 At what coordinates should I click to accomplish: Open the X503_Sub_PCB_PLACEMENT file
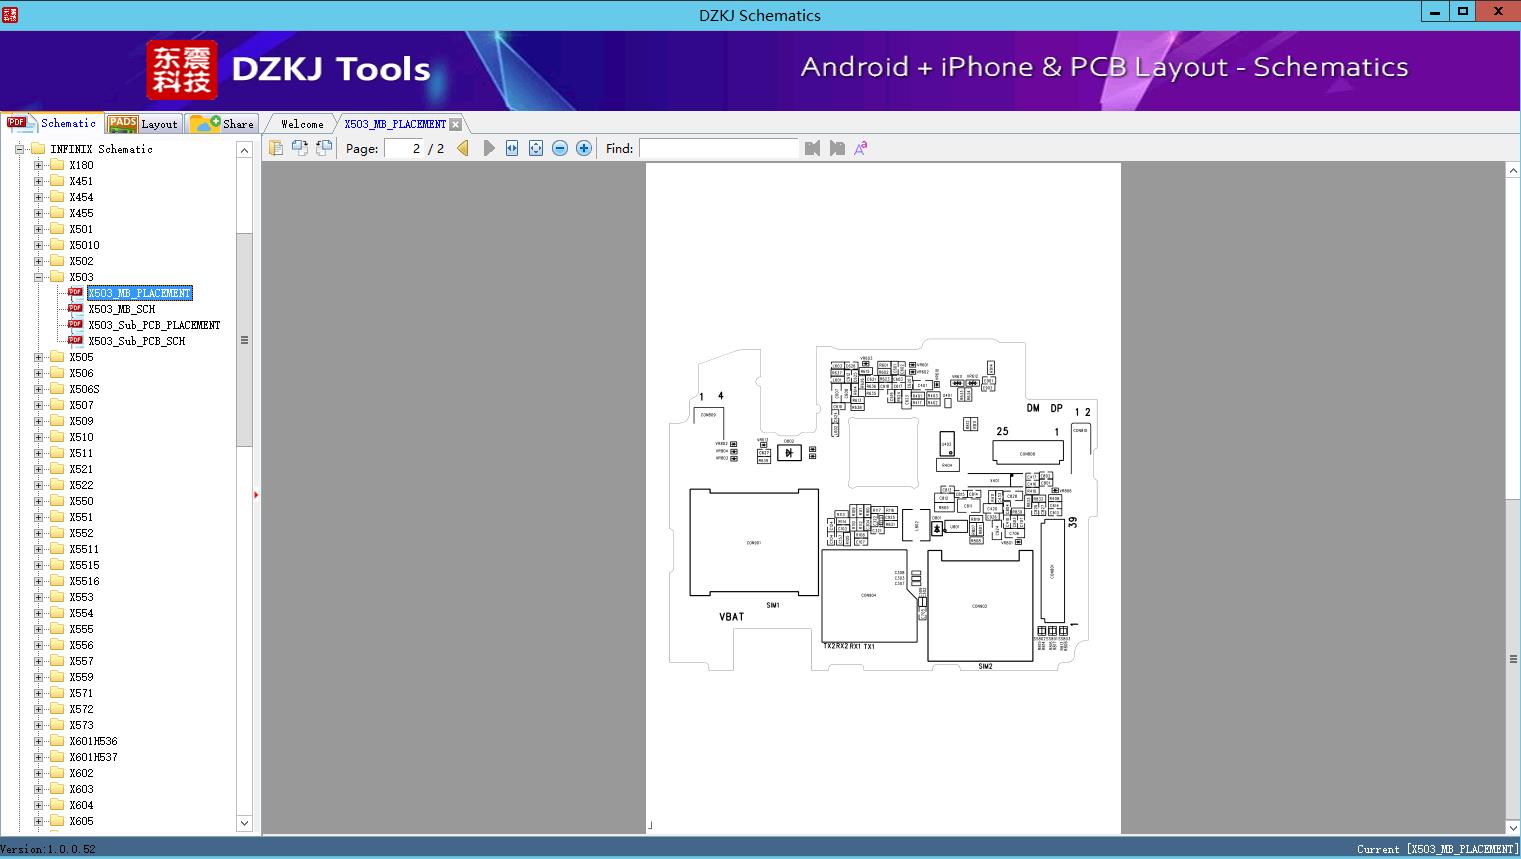(x=154, y=325)
